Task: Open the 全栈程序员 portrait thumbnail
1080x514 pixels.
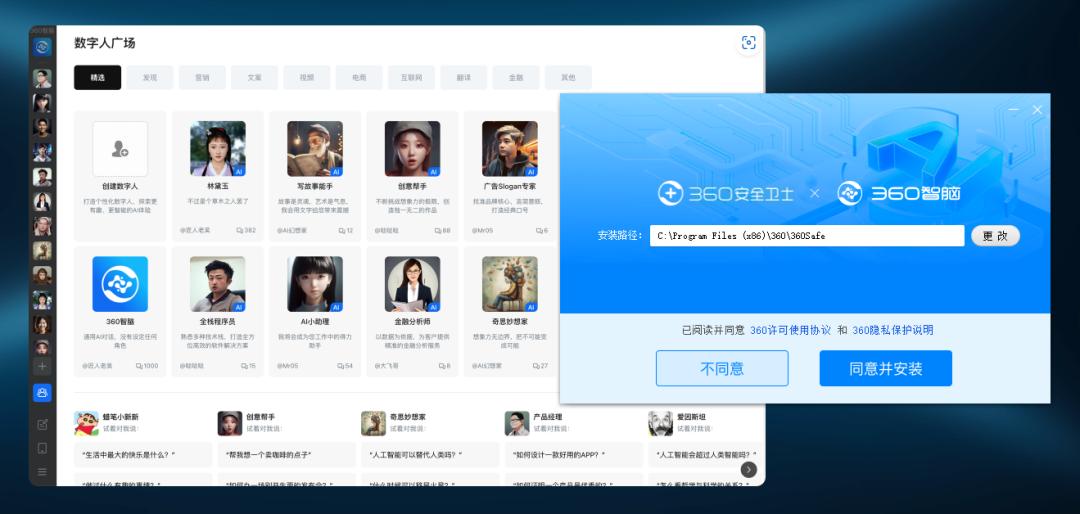Action: (x=218, y=284)
